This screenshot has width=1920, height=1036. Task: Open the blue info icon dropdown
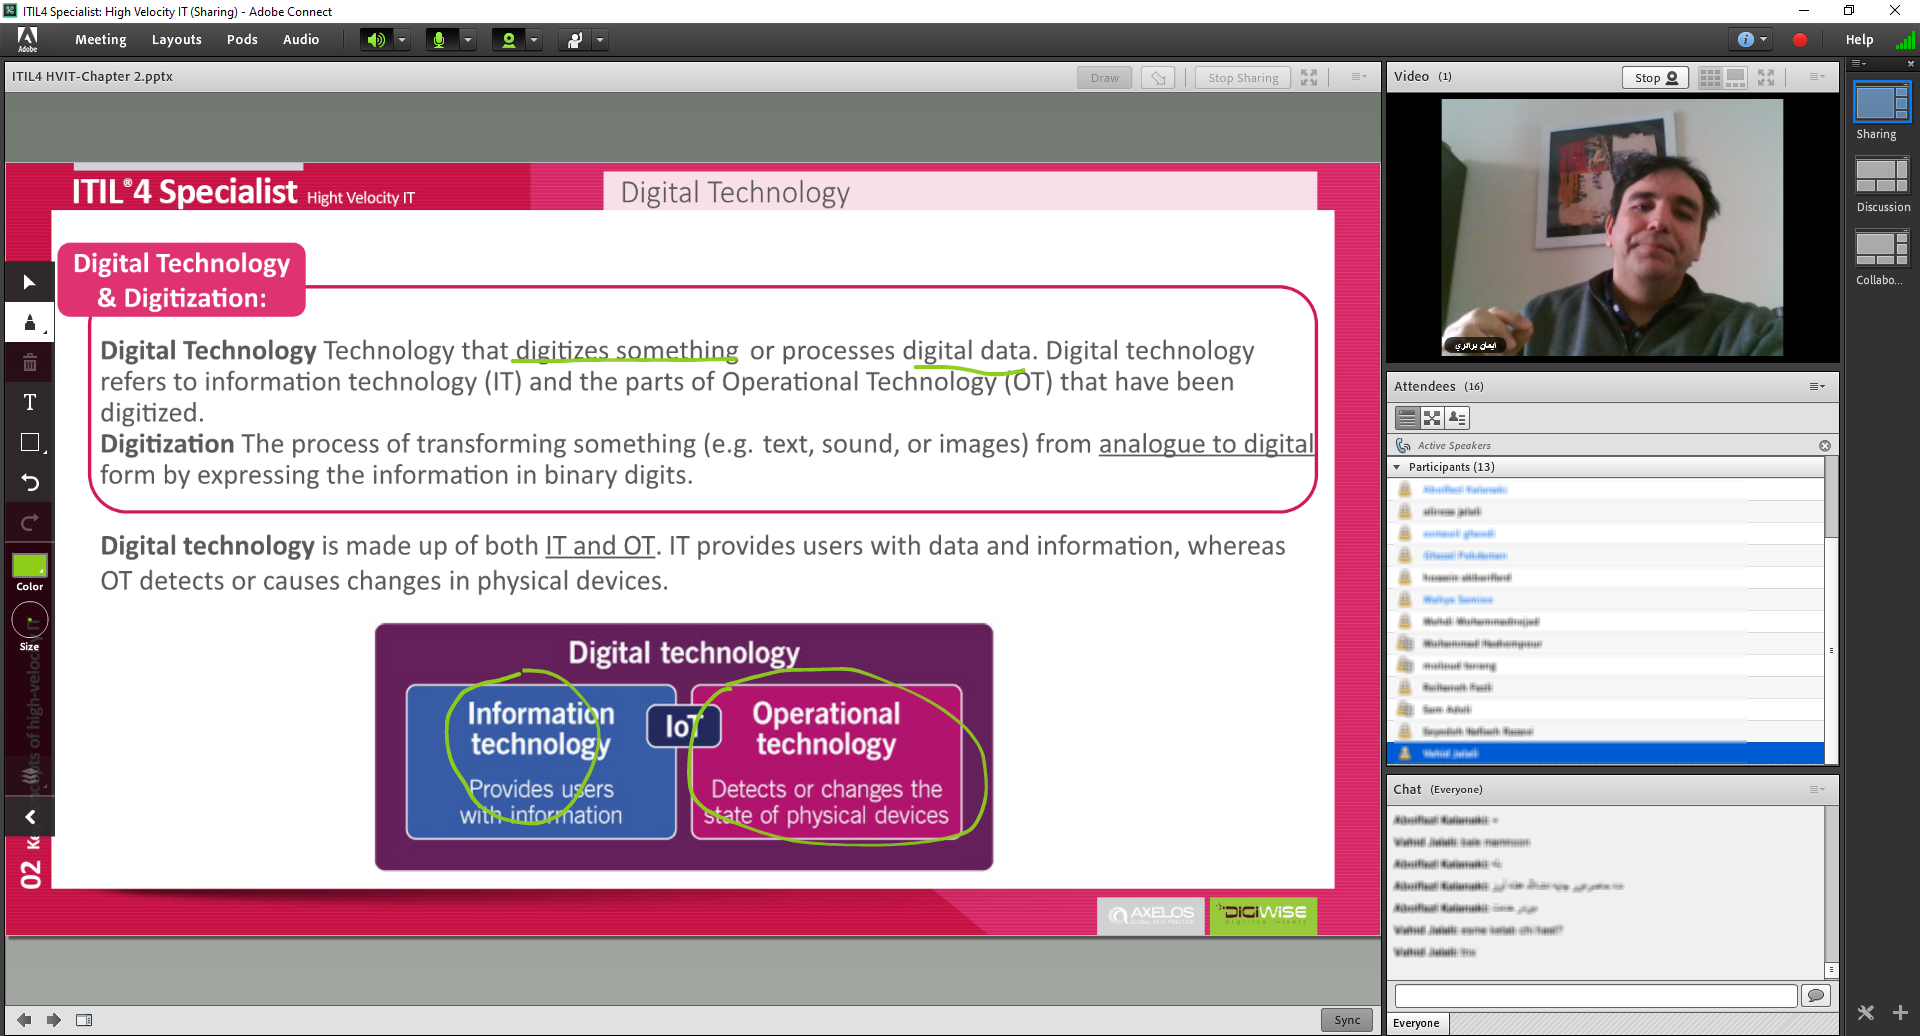(1752, 40)
